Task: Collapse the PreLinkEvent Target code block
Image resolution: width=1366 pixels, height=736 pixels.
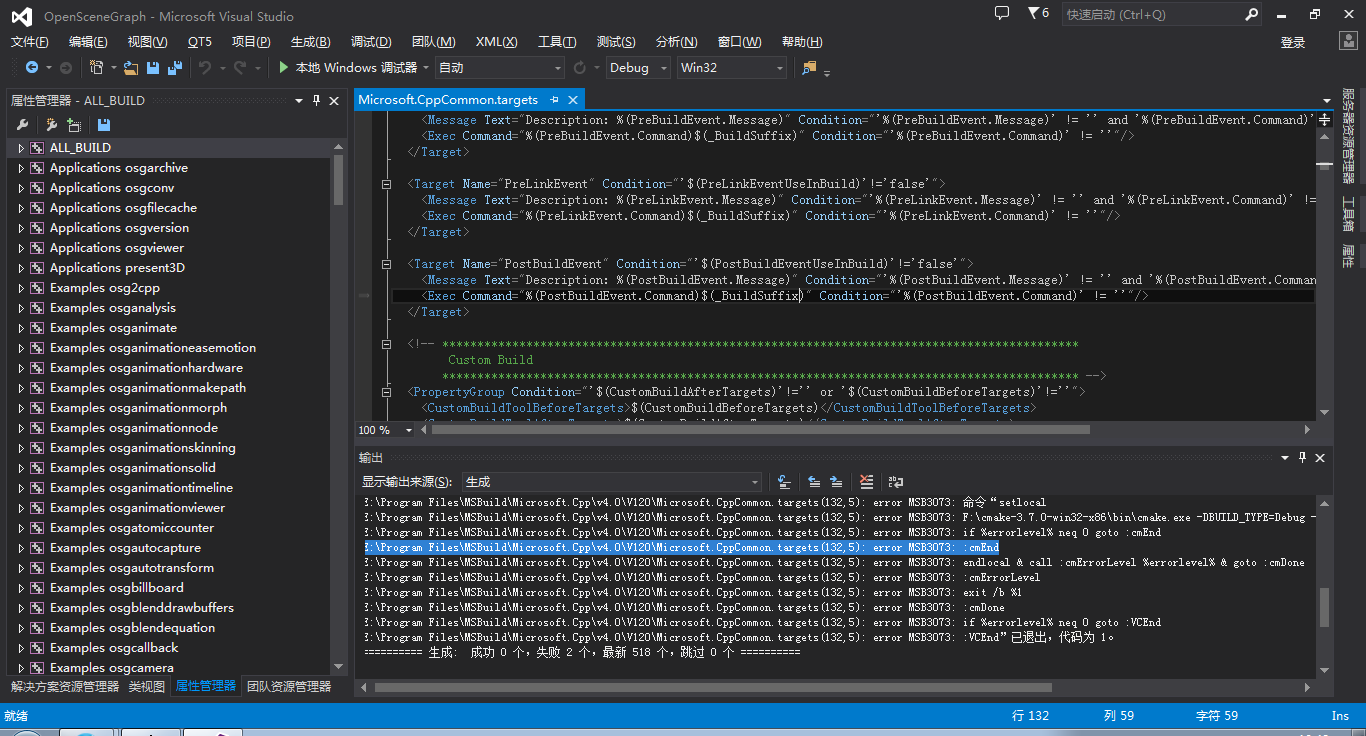Action: (387, 184)
